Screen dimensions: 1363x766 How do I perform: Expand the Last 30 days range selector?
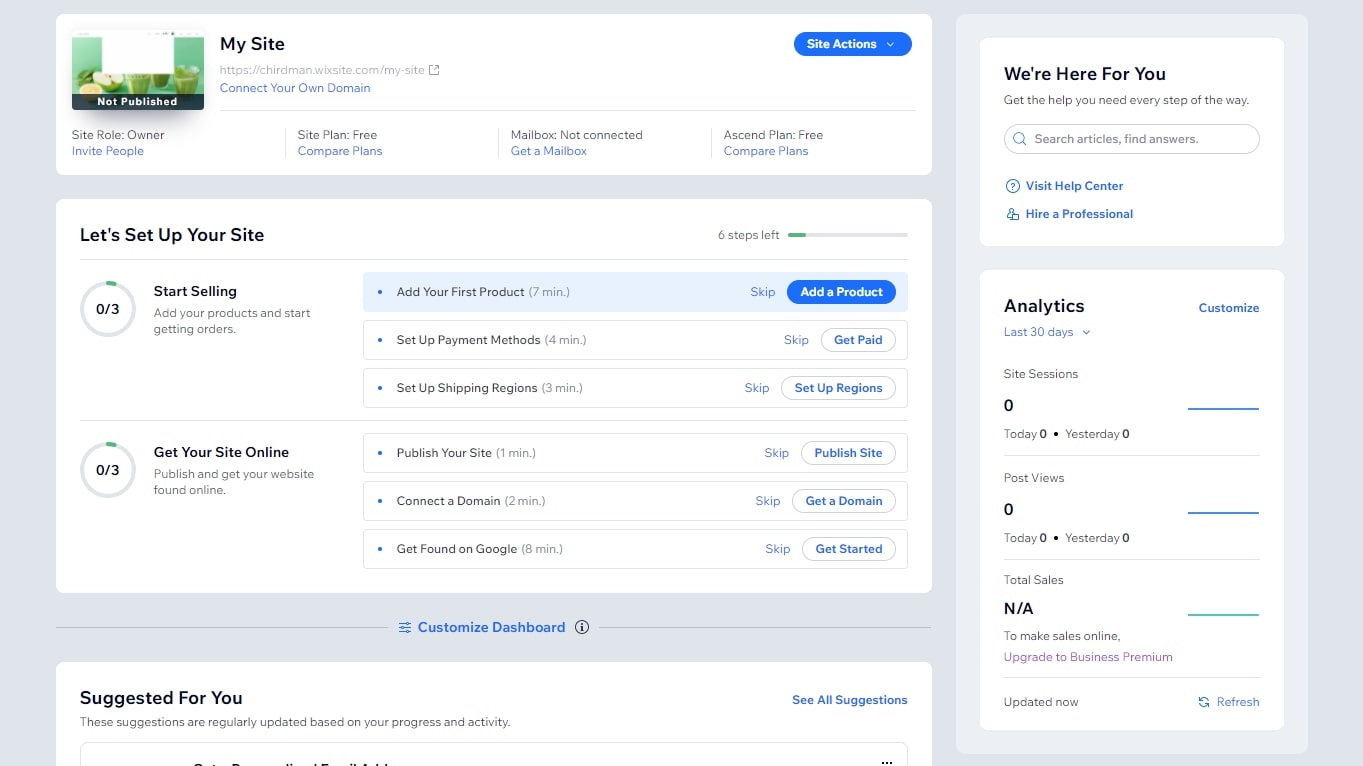[1047, 332]
